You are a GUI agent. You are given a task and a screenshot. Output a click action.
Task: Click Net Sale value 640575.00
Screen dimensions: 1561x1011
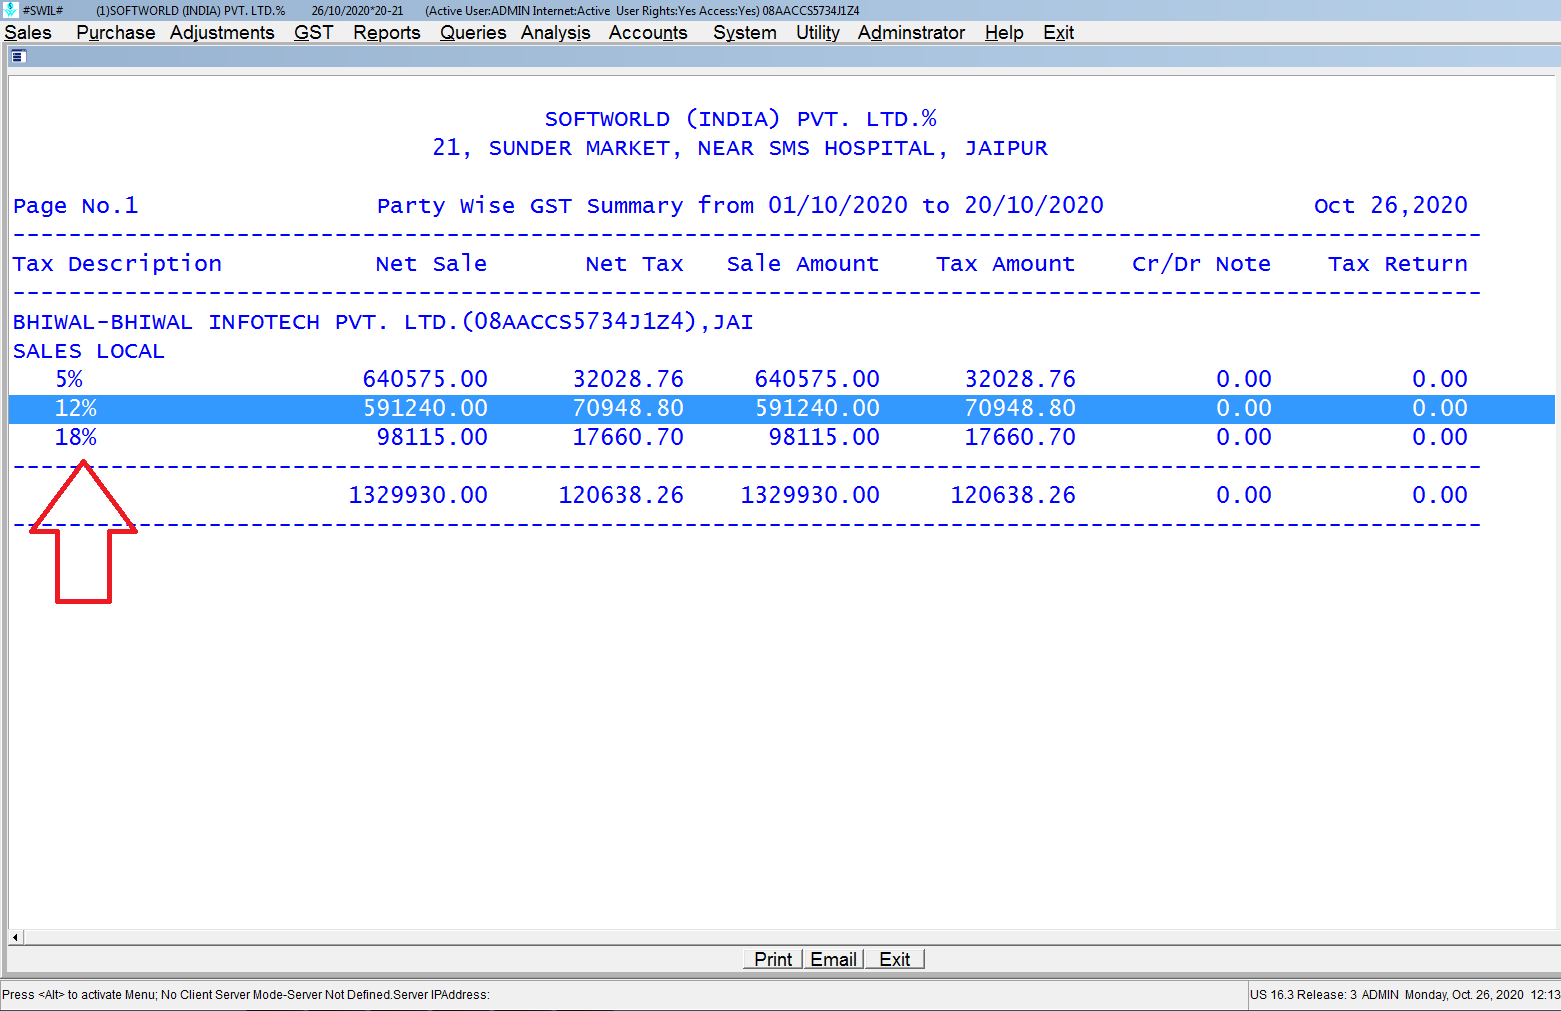425,379
